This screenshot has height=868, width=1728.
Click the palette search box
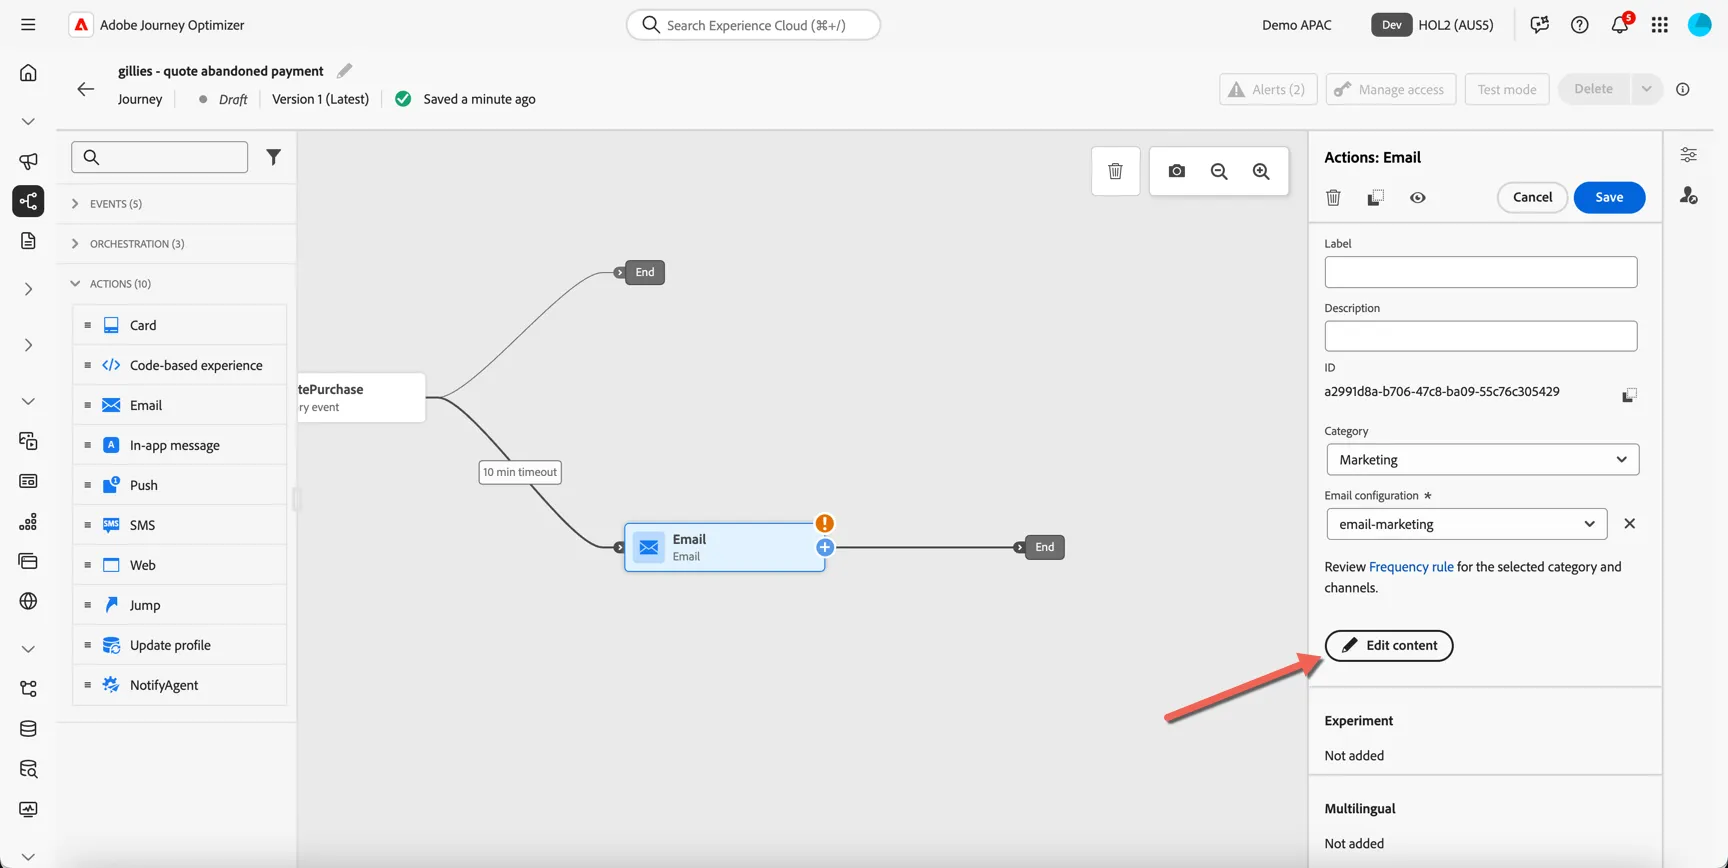click(x=160, y=157)
